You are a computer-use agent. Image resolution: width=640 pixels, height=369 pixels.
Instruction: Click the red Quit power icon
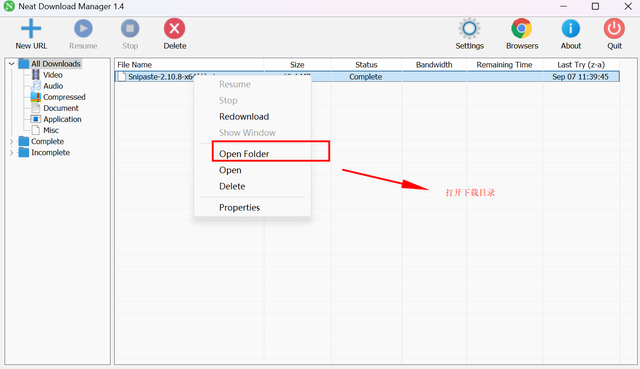(614, 29)
